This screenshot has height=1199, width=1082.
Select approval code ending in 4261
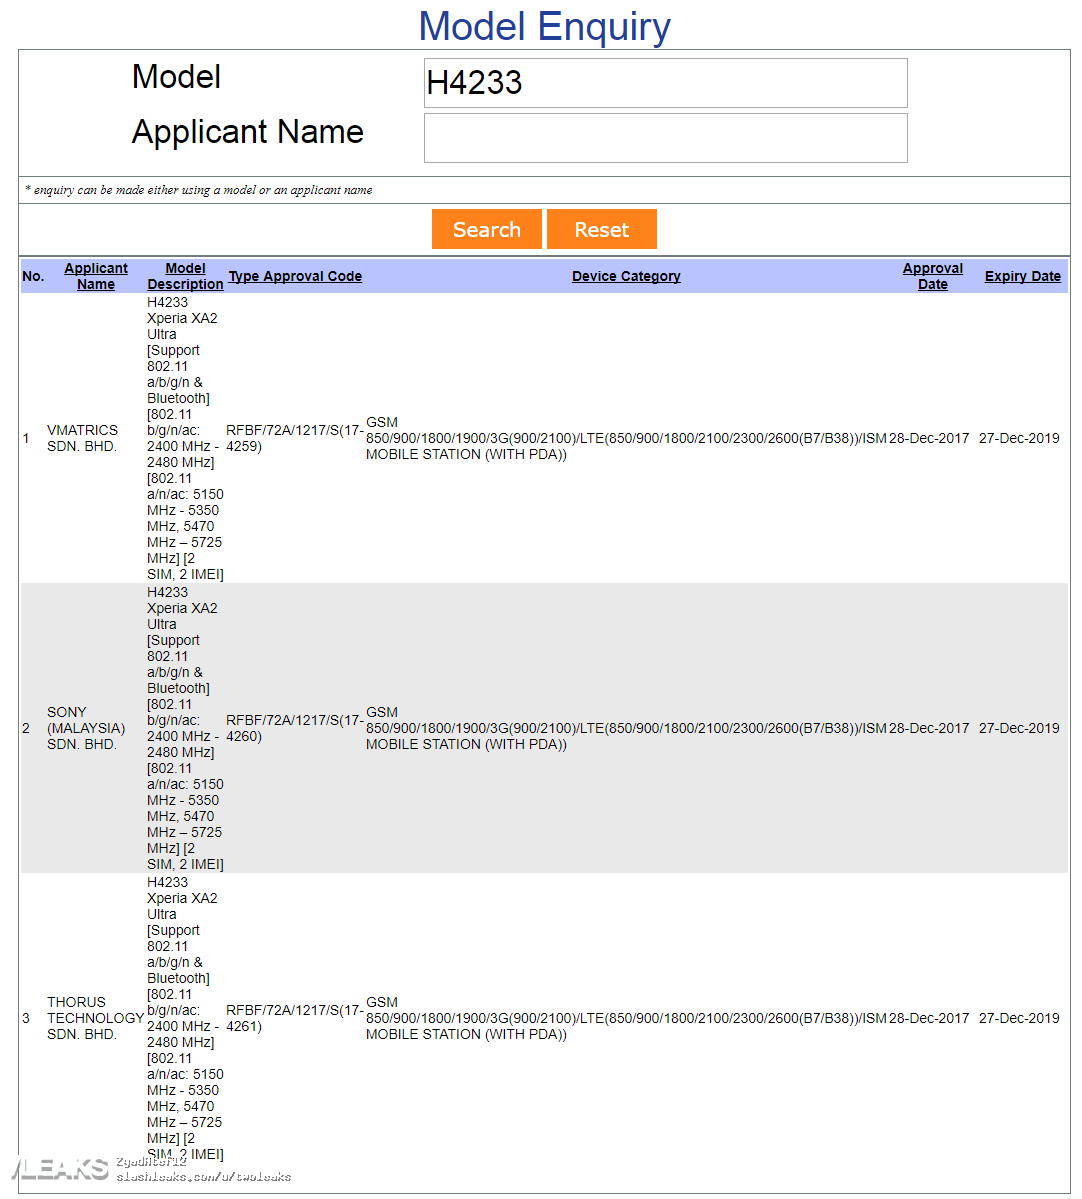pos(295,1018)
